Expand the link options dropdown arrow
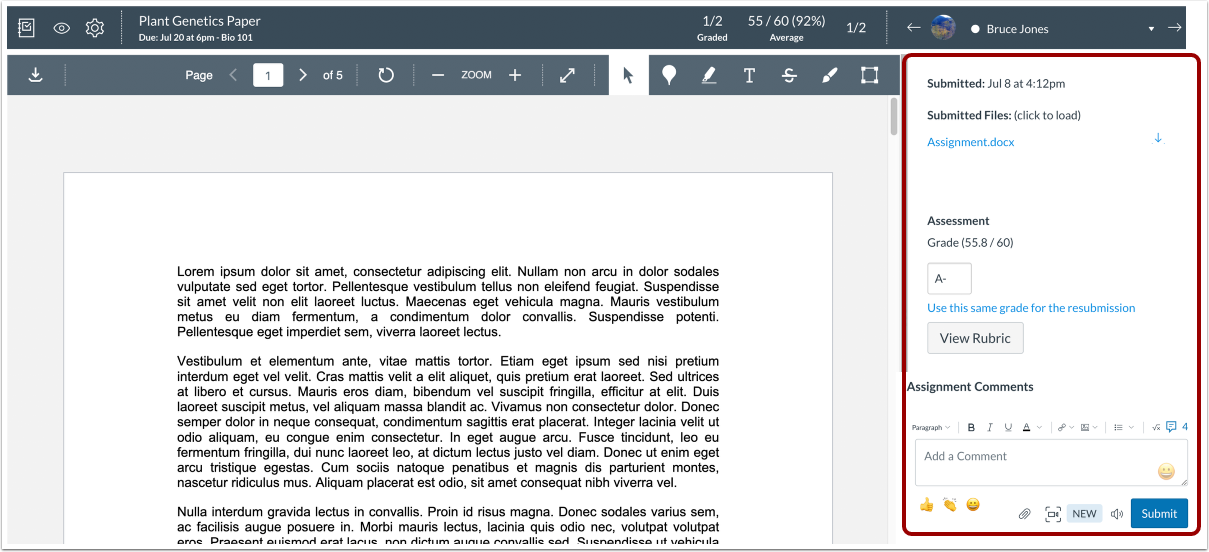The image size is (1209, 552). [x=1071, y=428]
